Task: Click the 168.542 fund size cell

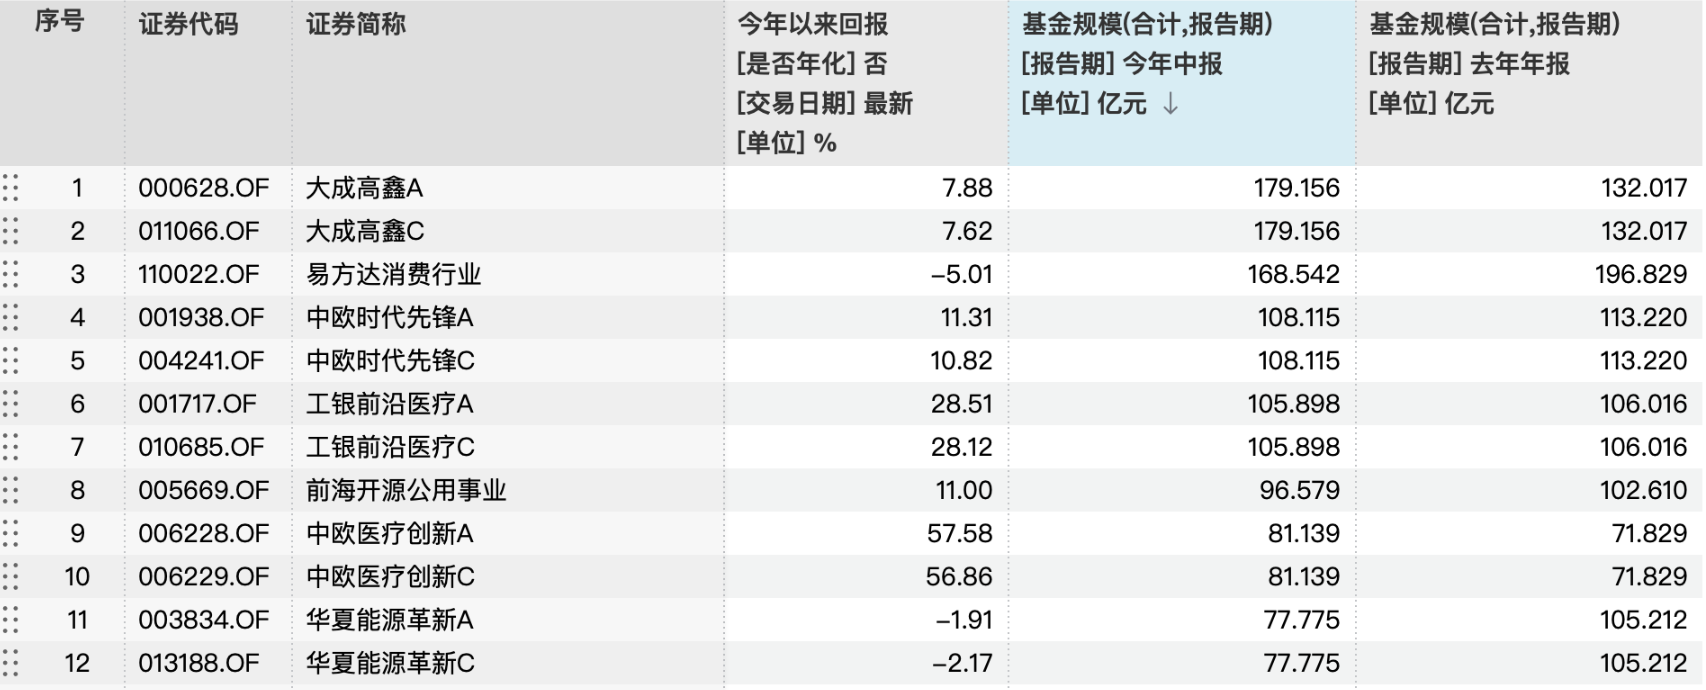Action: click(x=1293, y=274)
